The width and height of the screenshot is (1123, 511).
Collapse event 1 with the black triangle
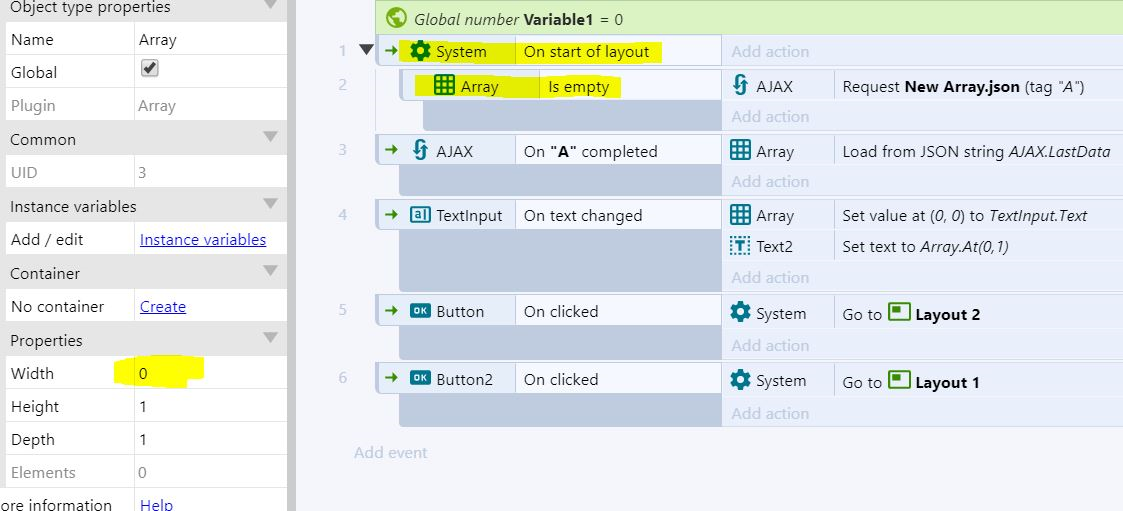click(x=366, y=51)
